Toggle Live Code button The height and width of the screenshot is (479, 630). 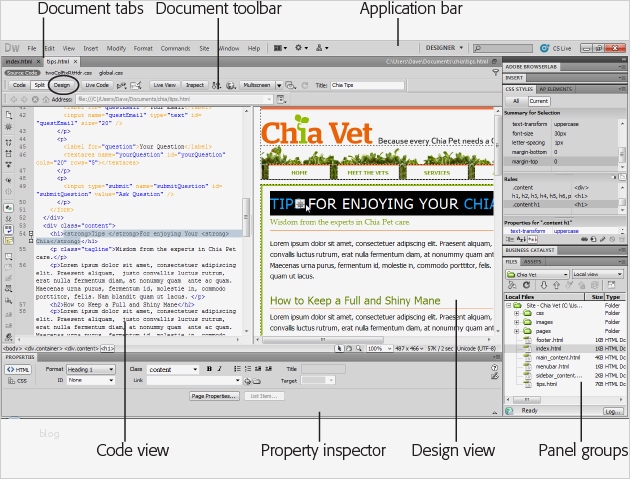pos(97,85)
